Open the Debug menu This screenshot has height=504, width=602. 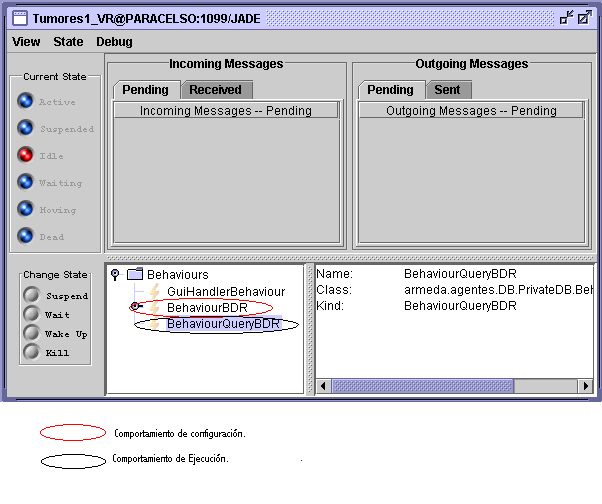tap(114, 42)
